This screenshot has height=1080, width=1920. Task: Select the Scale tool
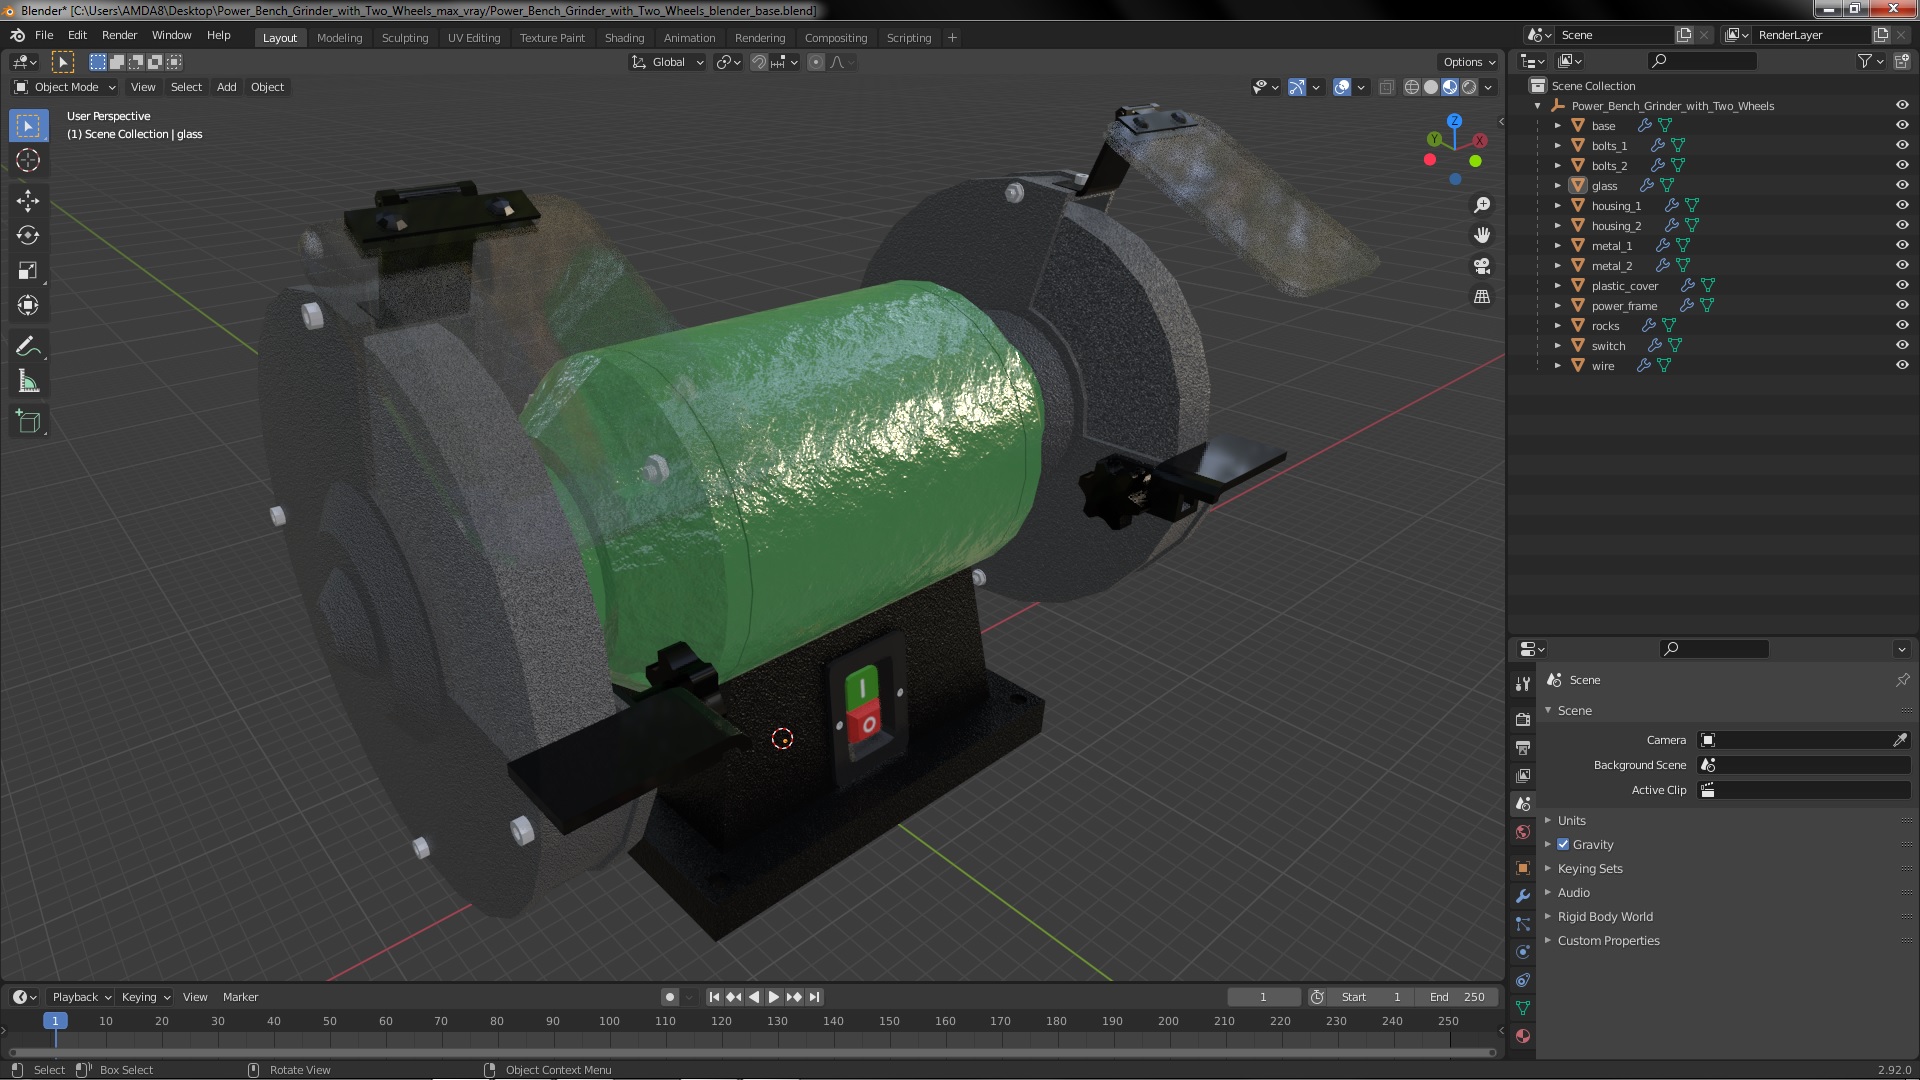point(28,270)
